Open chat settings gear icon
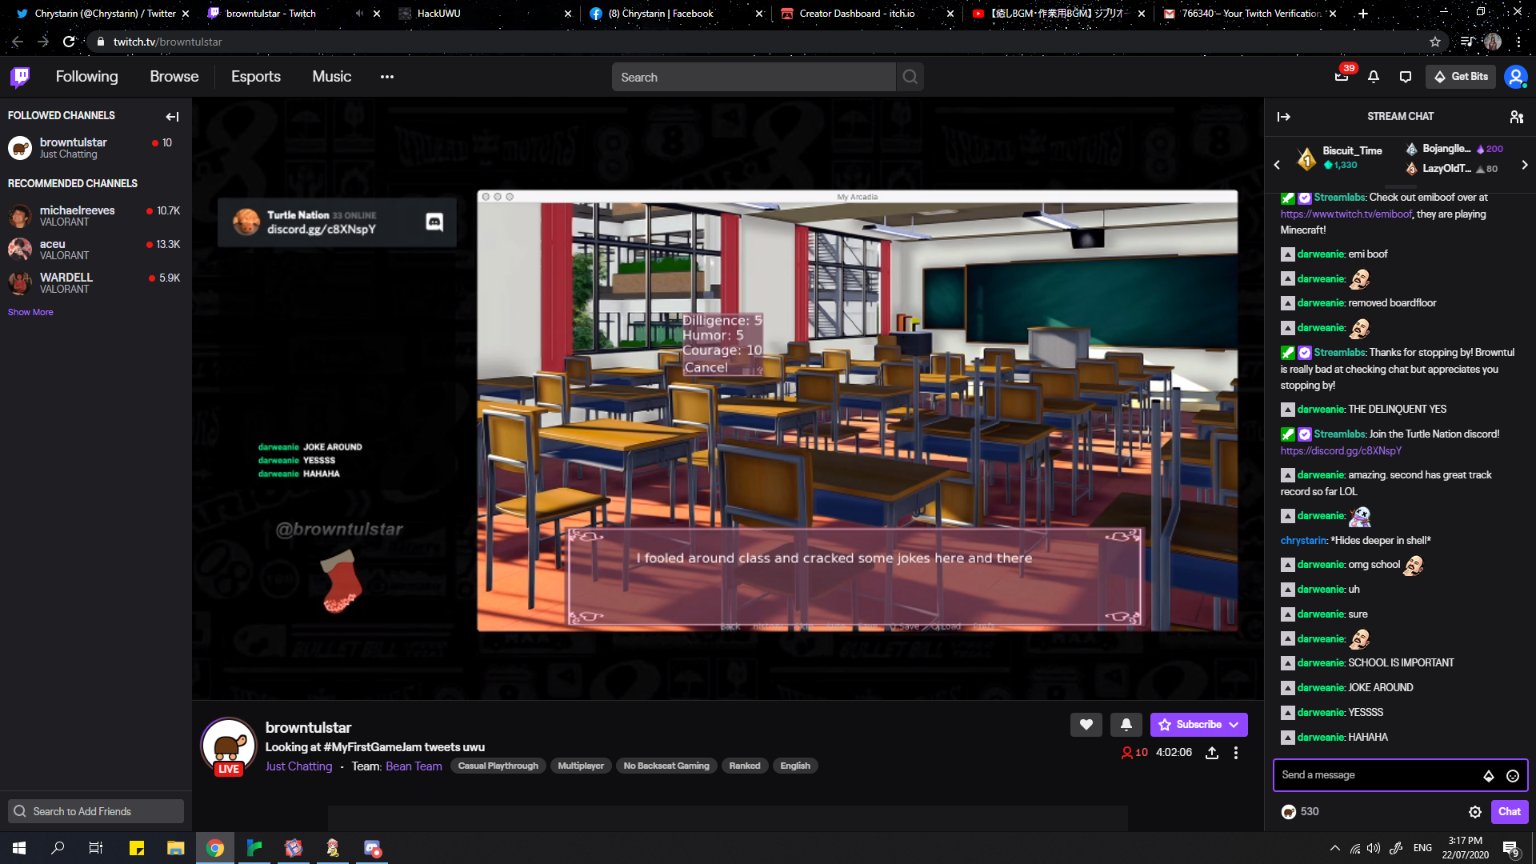This screenshot has width=1536, height=864. click(x=1475, y=812)
